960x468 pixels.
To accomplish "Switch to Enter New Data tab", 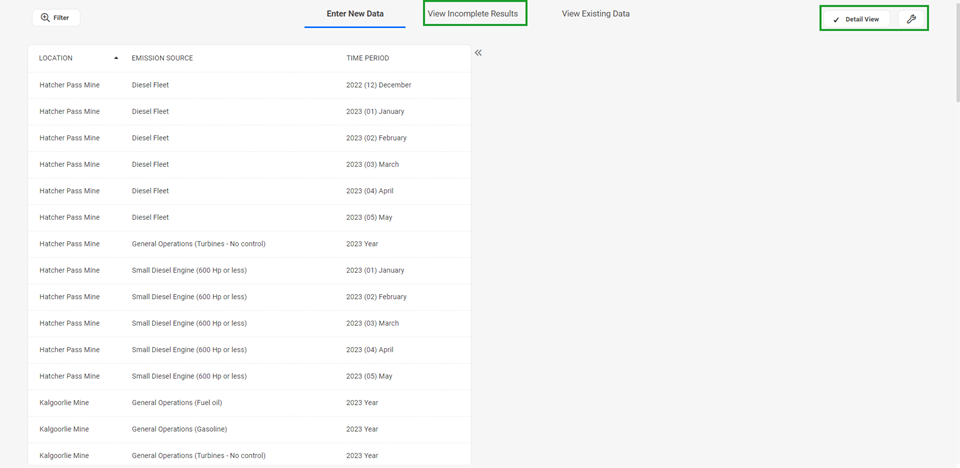I will (355, 13).
